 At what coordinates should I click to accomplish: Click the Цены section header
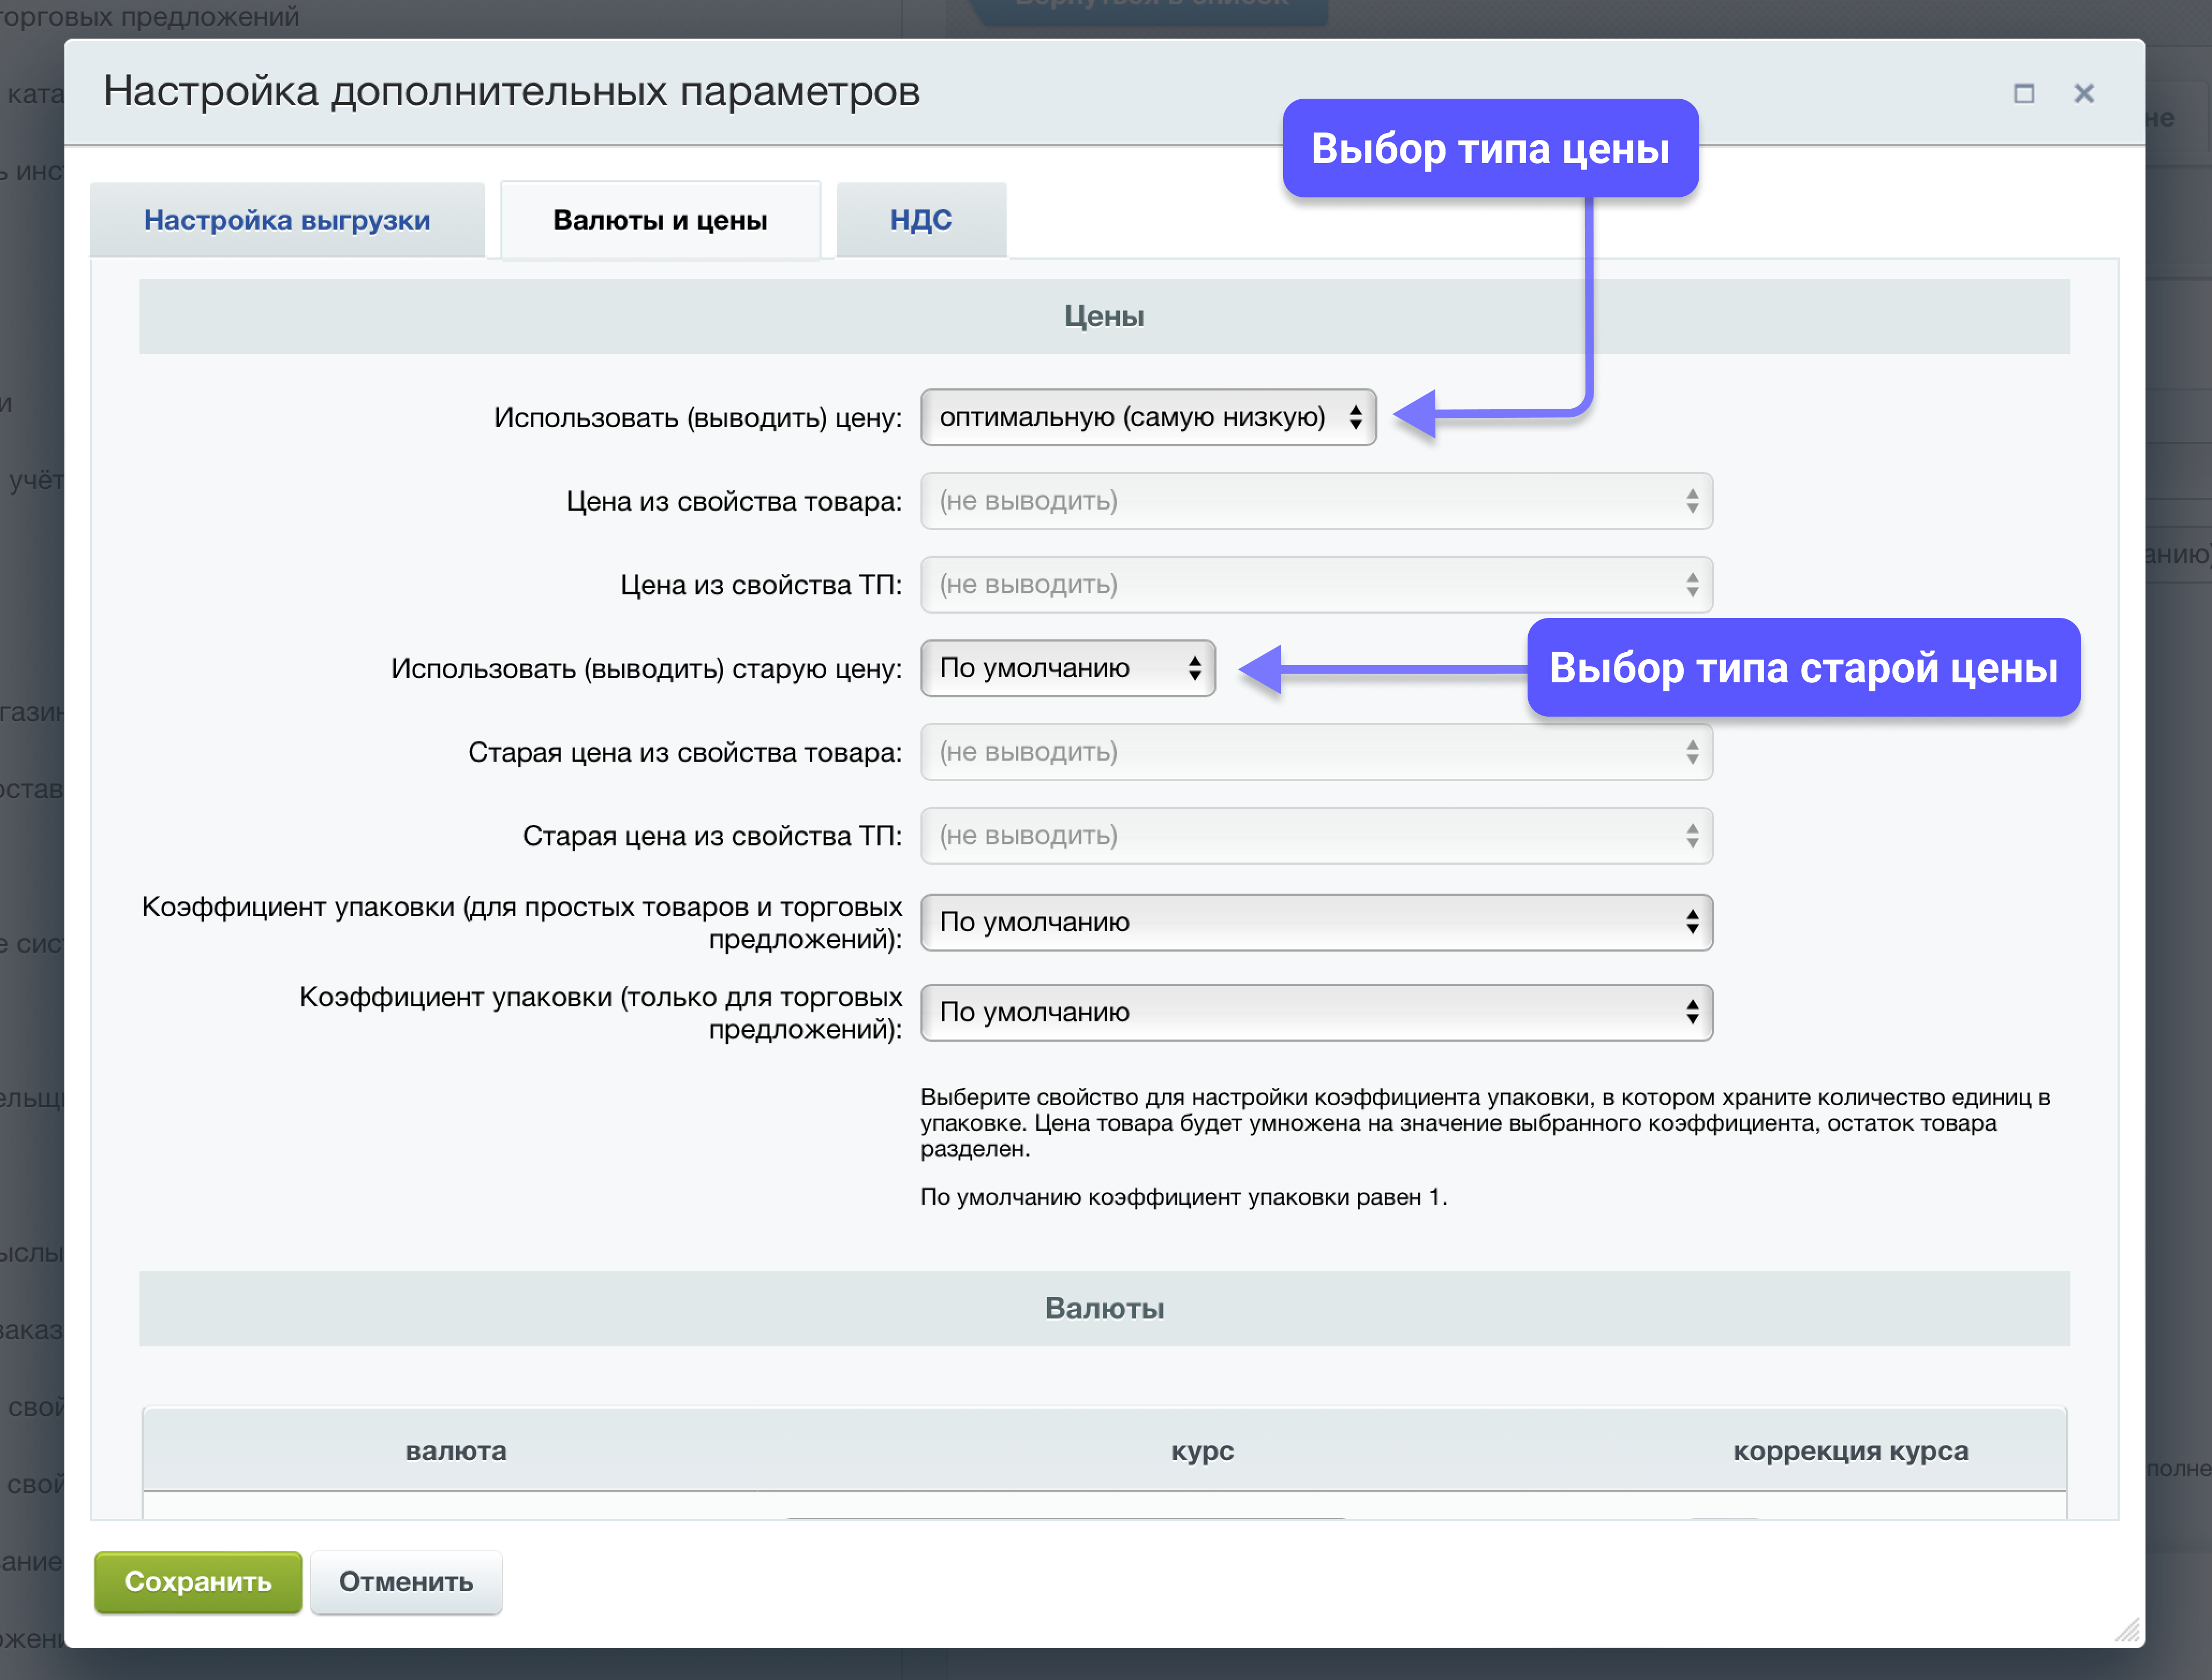click(1104, 317)
